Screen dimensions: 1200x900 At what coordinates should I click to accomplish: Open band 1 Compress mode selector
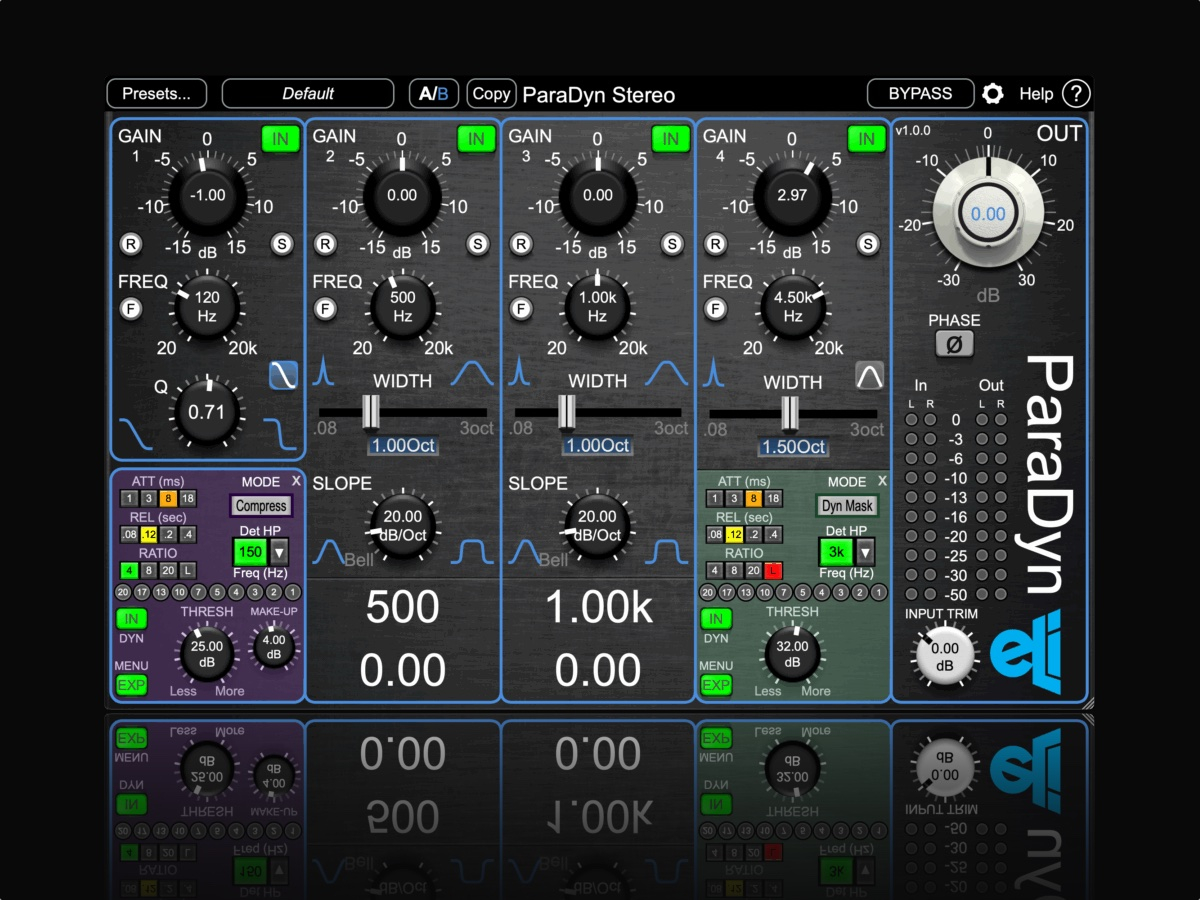point(262,506)
